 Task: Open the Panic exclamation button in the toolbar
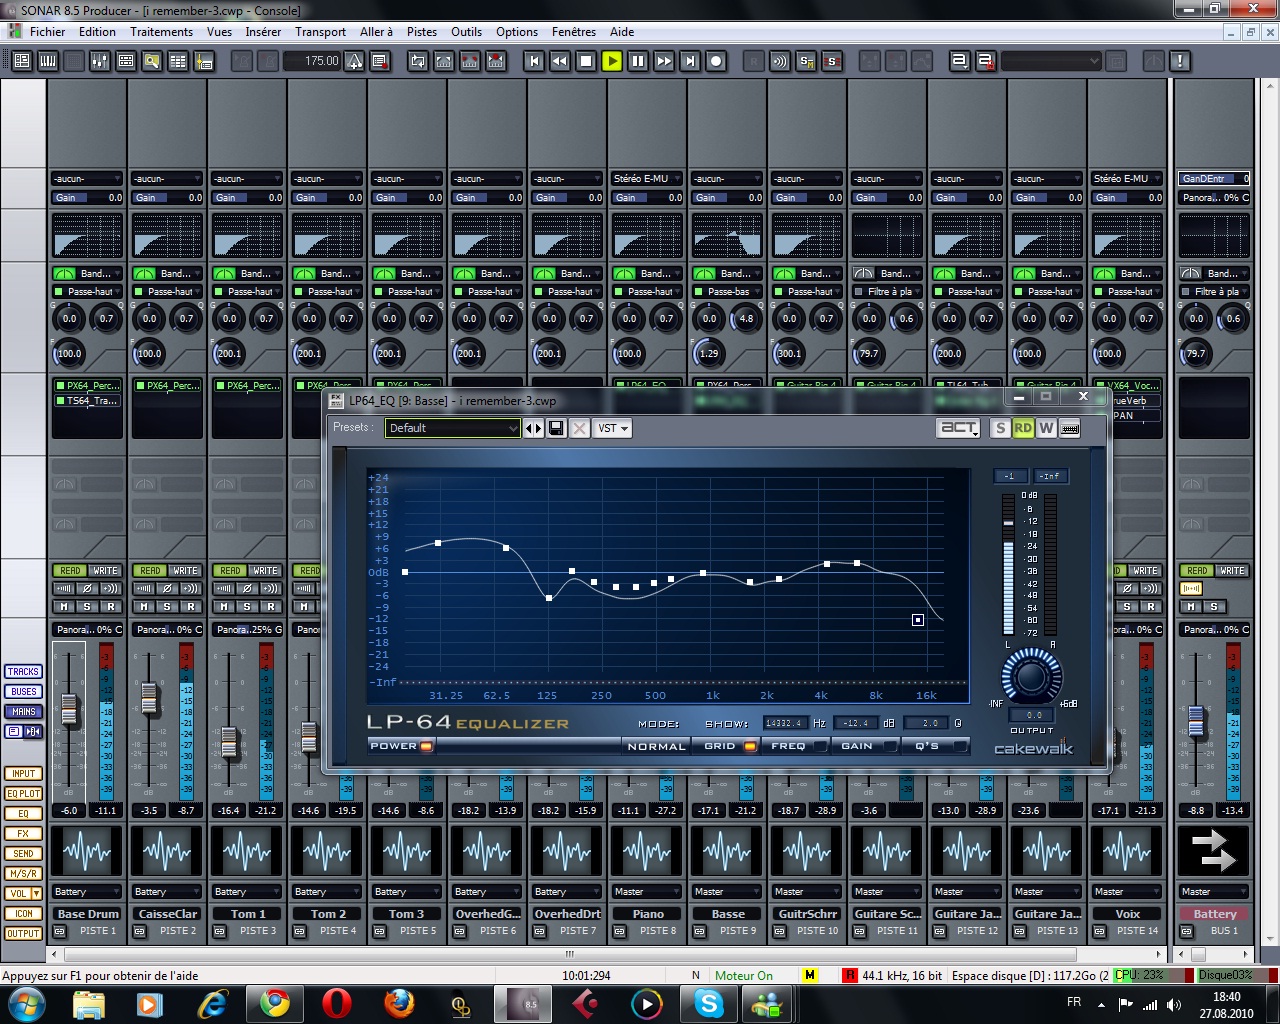pyautogui.click(x=1180, y=61)
